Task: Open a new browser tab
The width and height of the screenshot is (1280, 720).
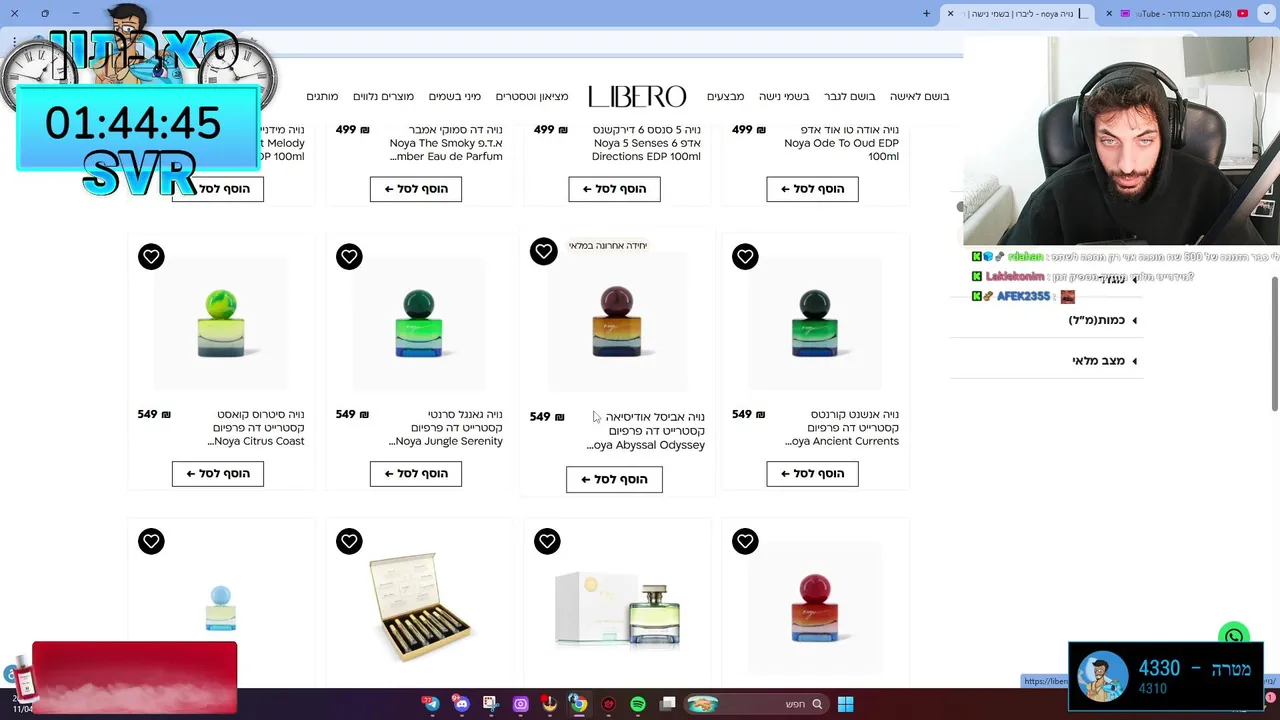Action: (926, 14)
